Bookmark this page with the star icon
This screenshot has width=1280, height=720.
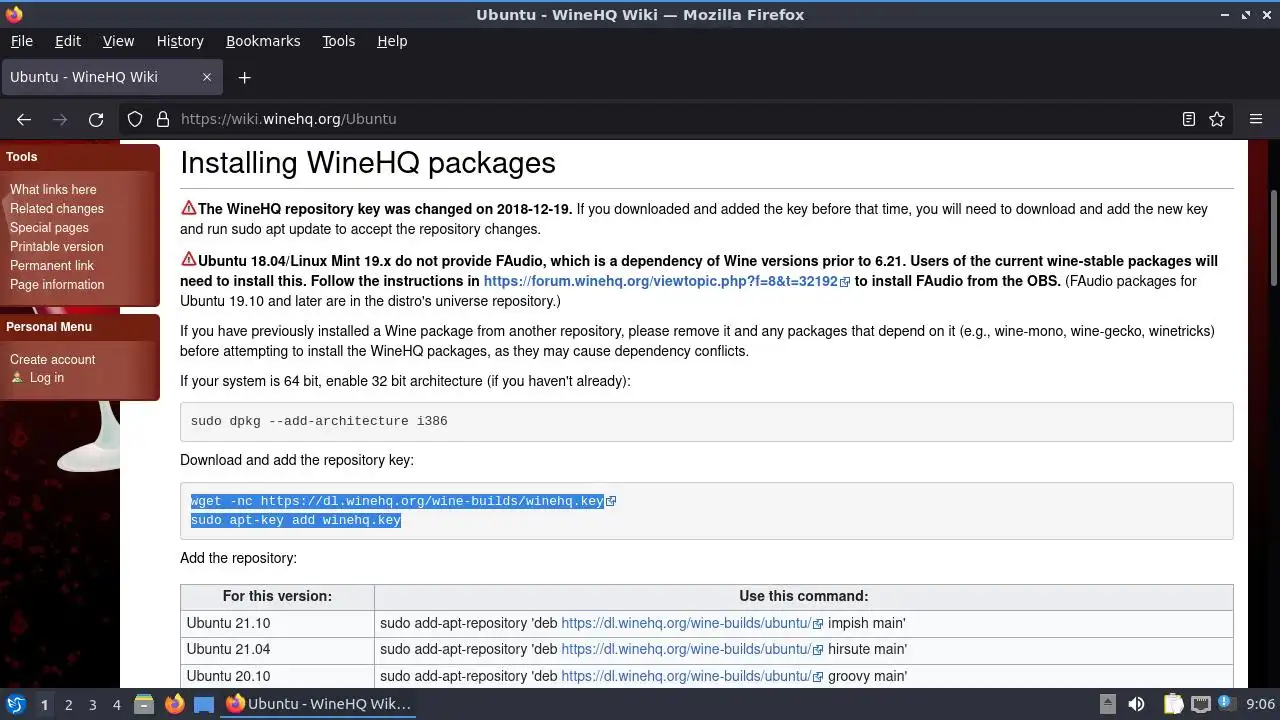pos(1217,119)
